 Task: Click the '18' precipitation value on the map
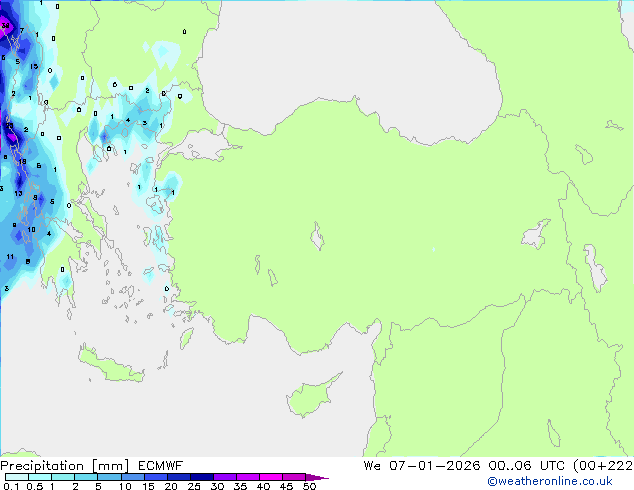[22, 162]
